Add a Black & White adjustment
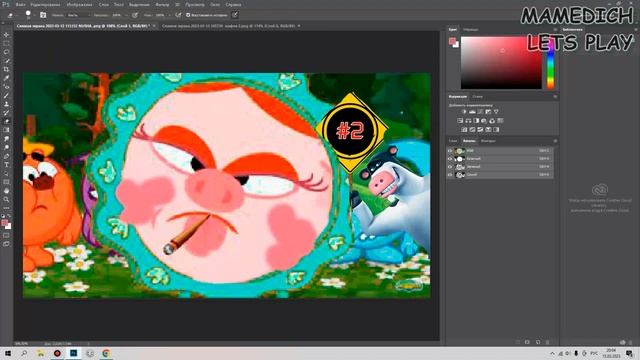Viewport: 640px width, 360px height. (x=476, y=121)
